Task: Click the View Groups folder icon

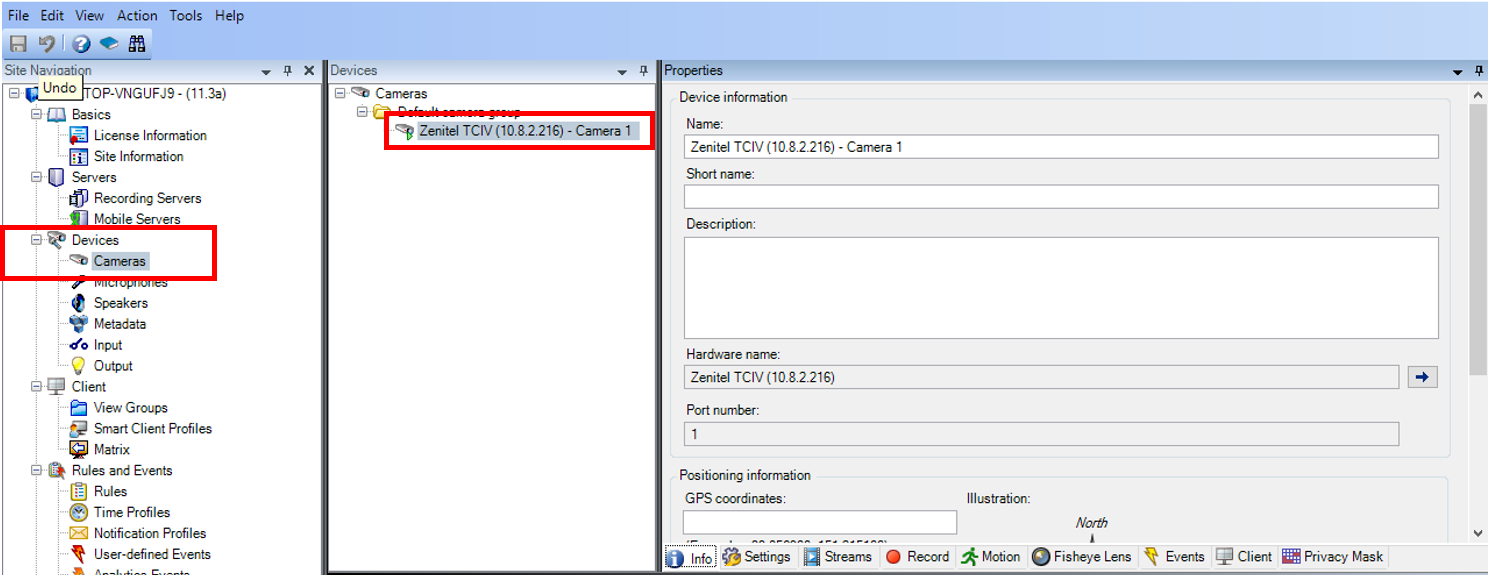Action: tap(78, 408)
